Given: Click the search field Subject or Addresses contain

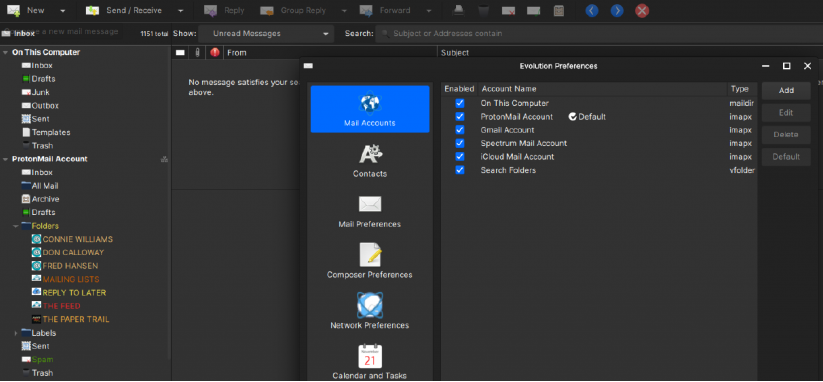Looking at the screenshot, I should pyautogui.click(x=598, y=34).
